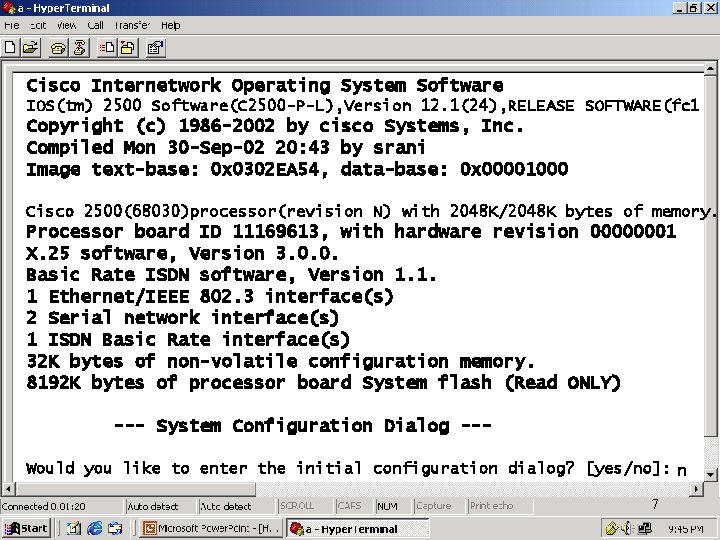The image size is (720, 540).
Task: Click the Windows Start button
Action: 27,529
